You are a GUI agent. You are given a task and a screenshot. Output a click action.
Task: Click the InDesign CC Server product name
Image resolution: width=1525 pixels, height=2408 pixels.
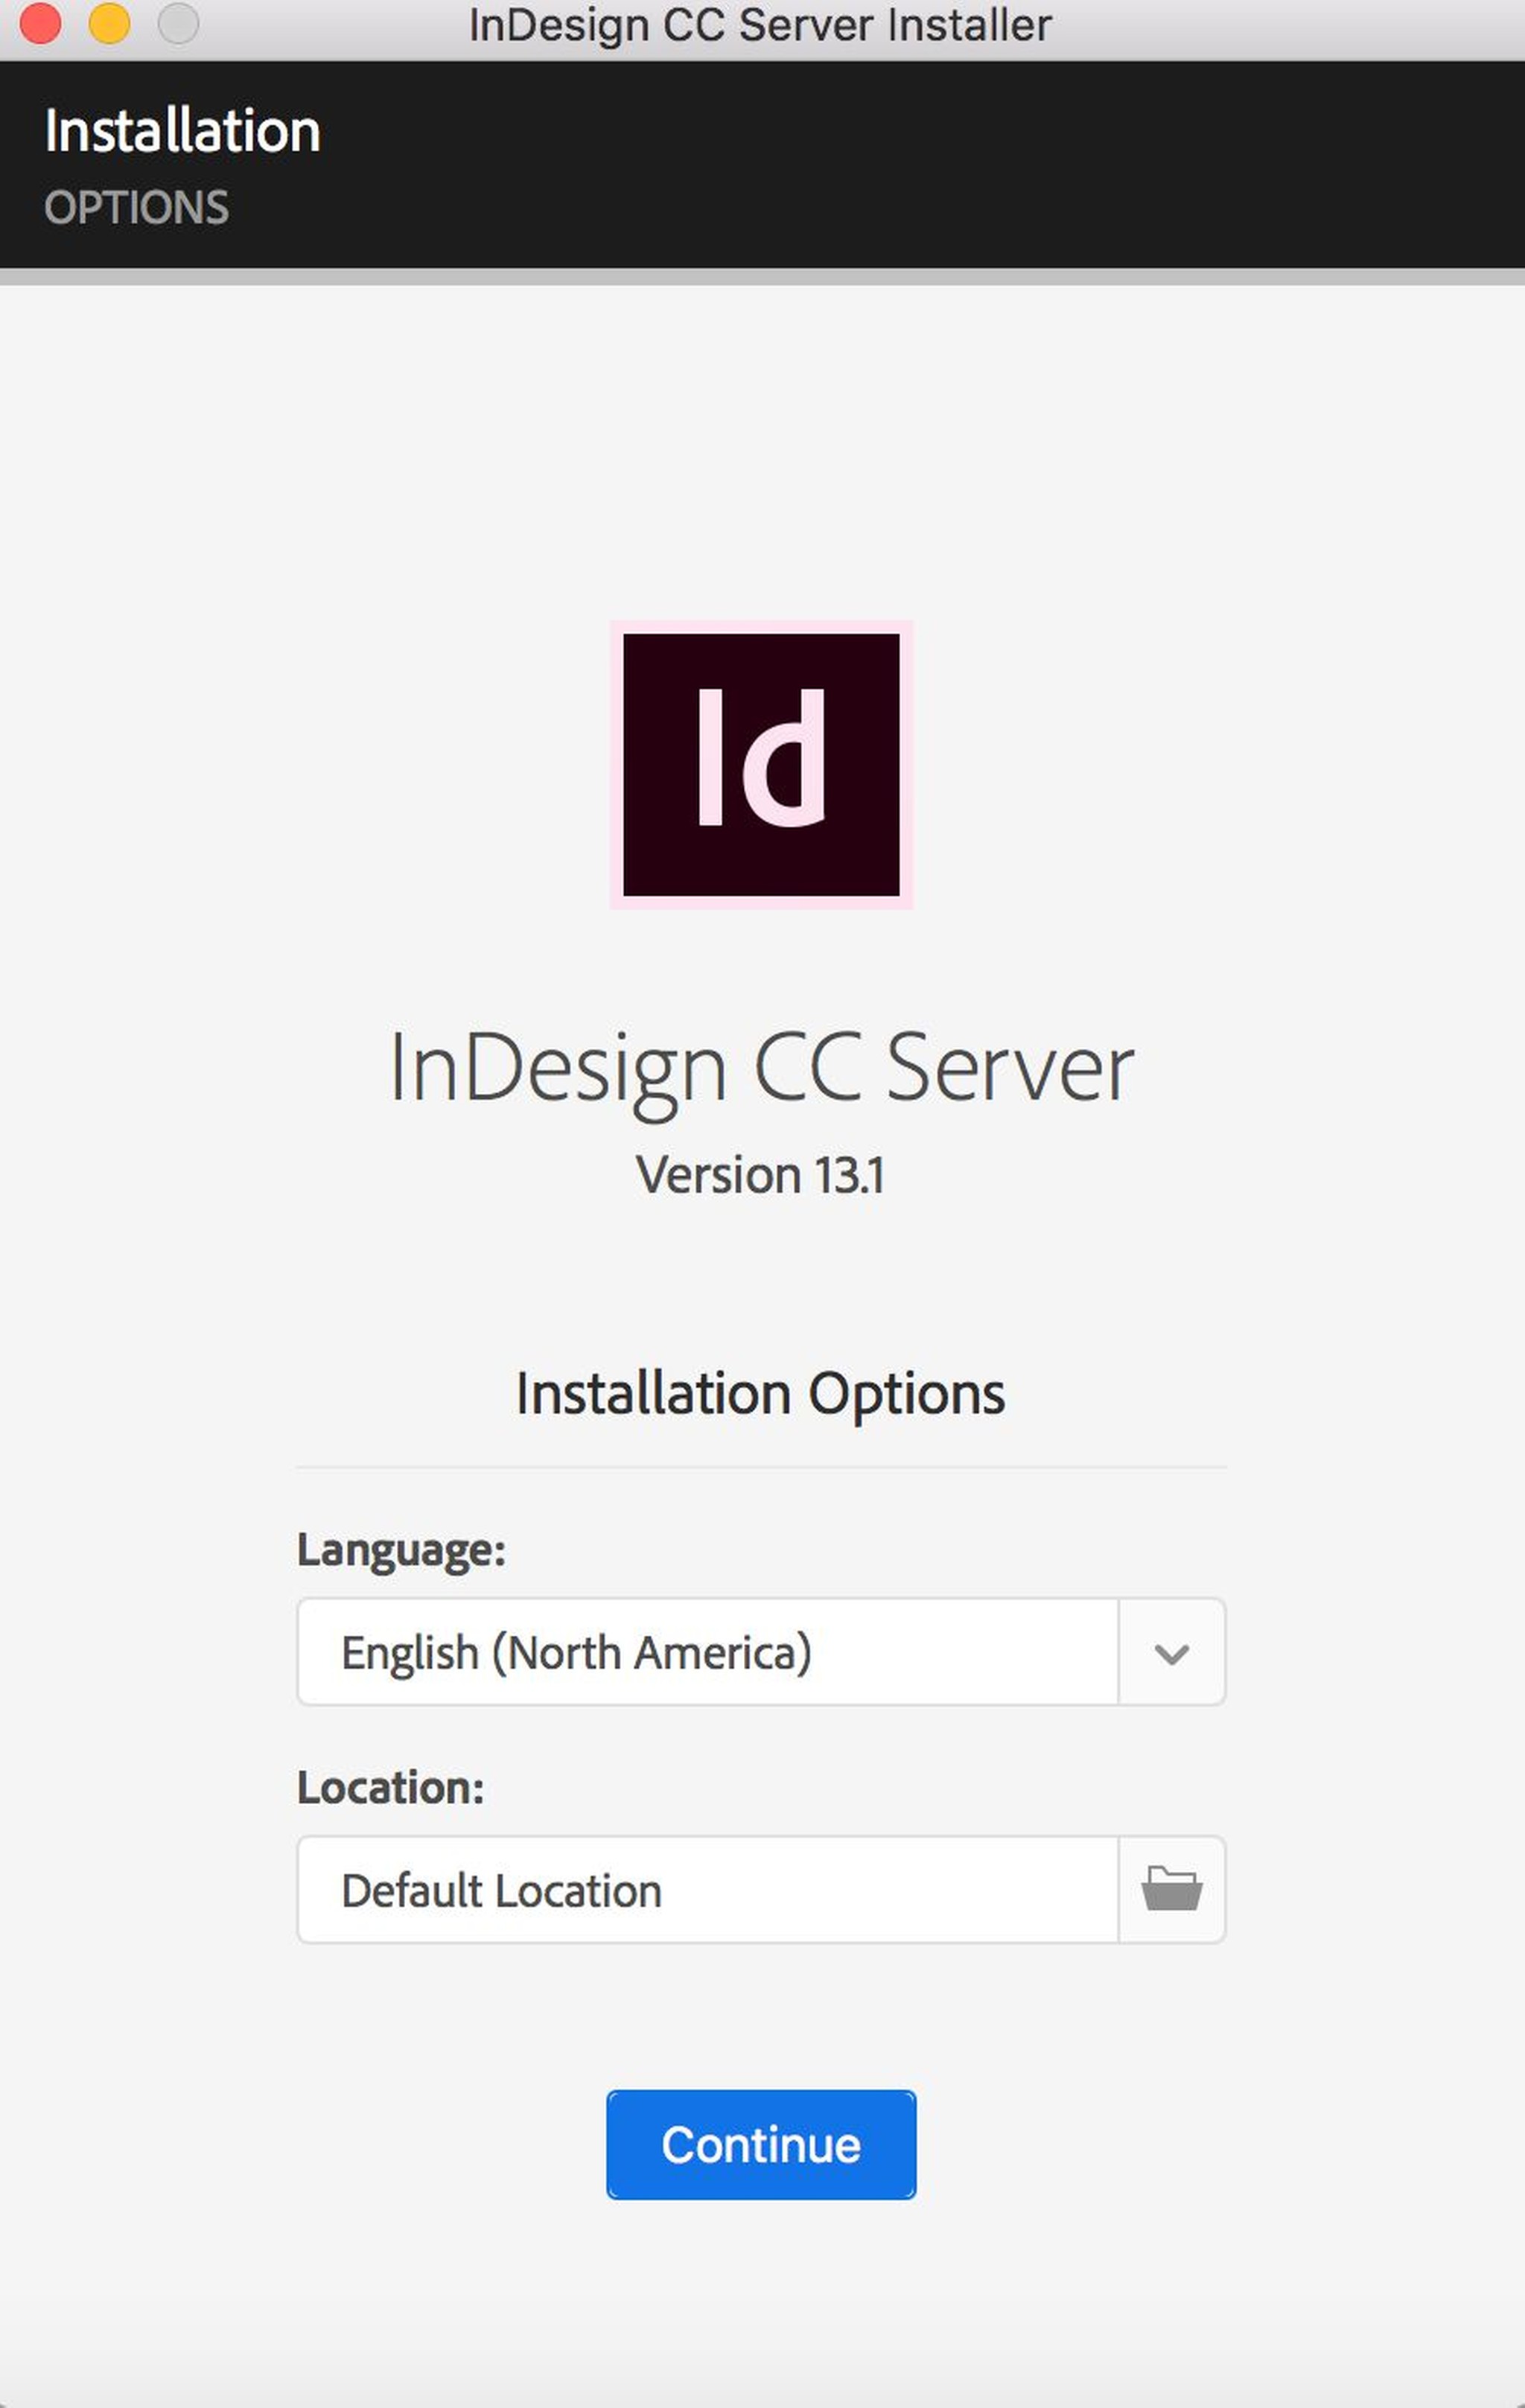coord(761,1068)
